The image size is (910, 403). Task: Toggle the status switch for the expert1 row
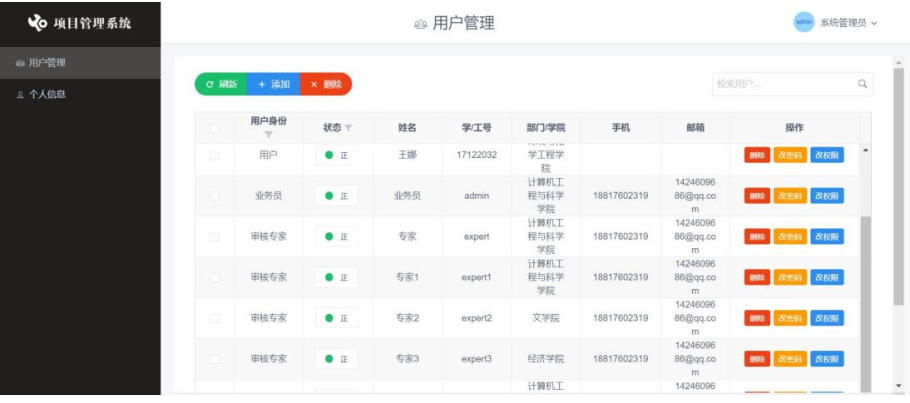tap(337, 277)
